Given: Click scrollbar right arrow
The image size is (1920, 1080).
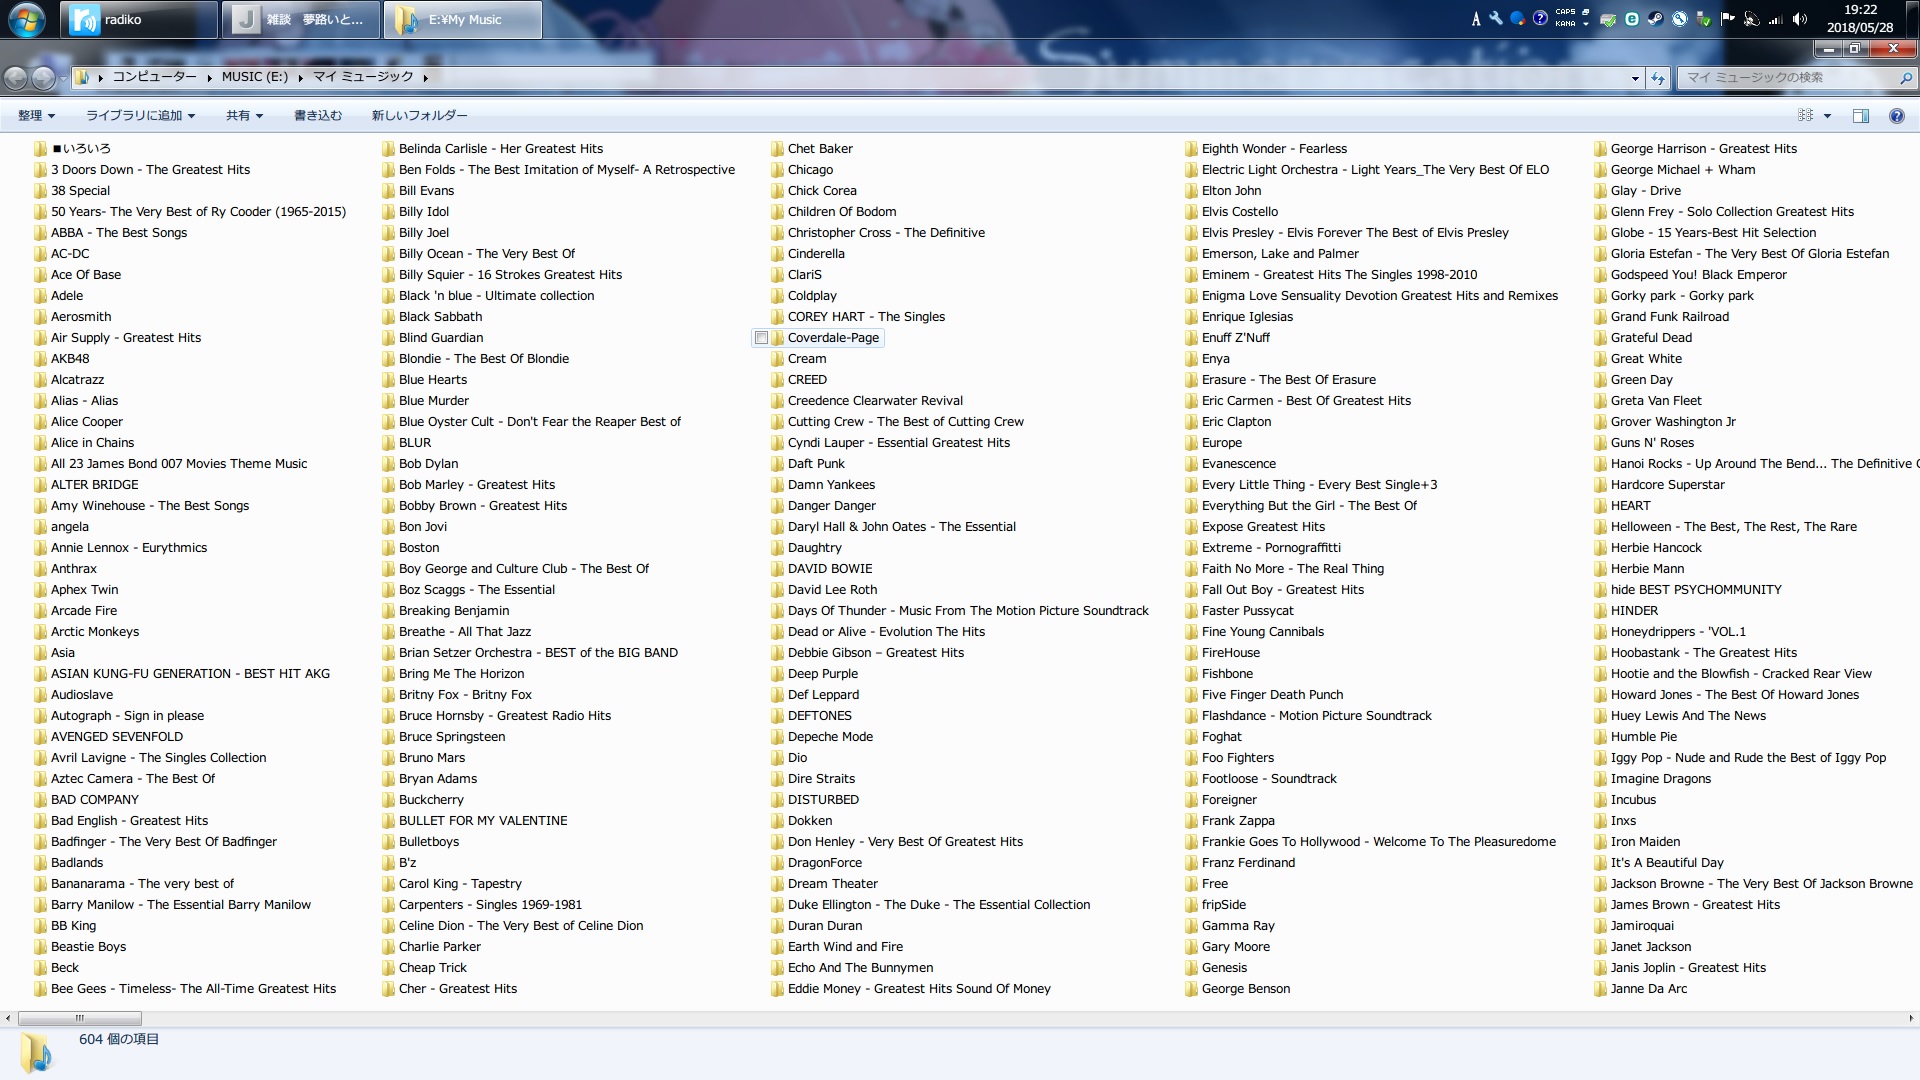Looking at the screenshot, I should click(x=1911, y=1018).
